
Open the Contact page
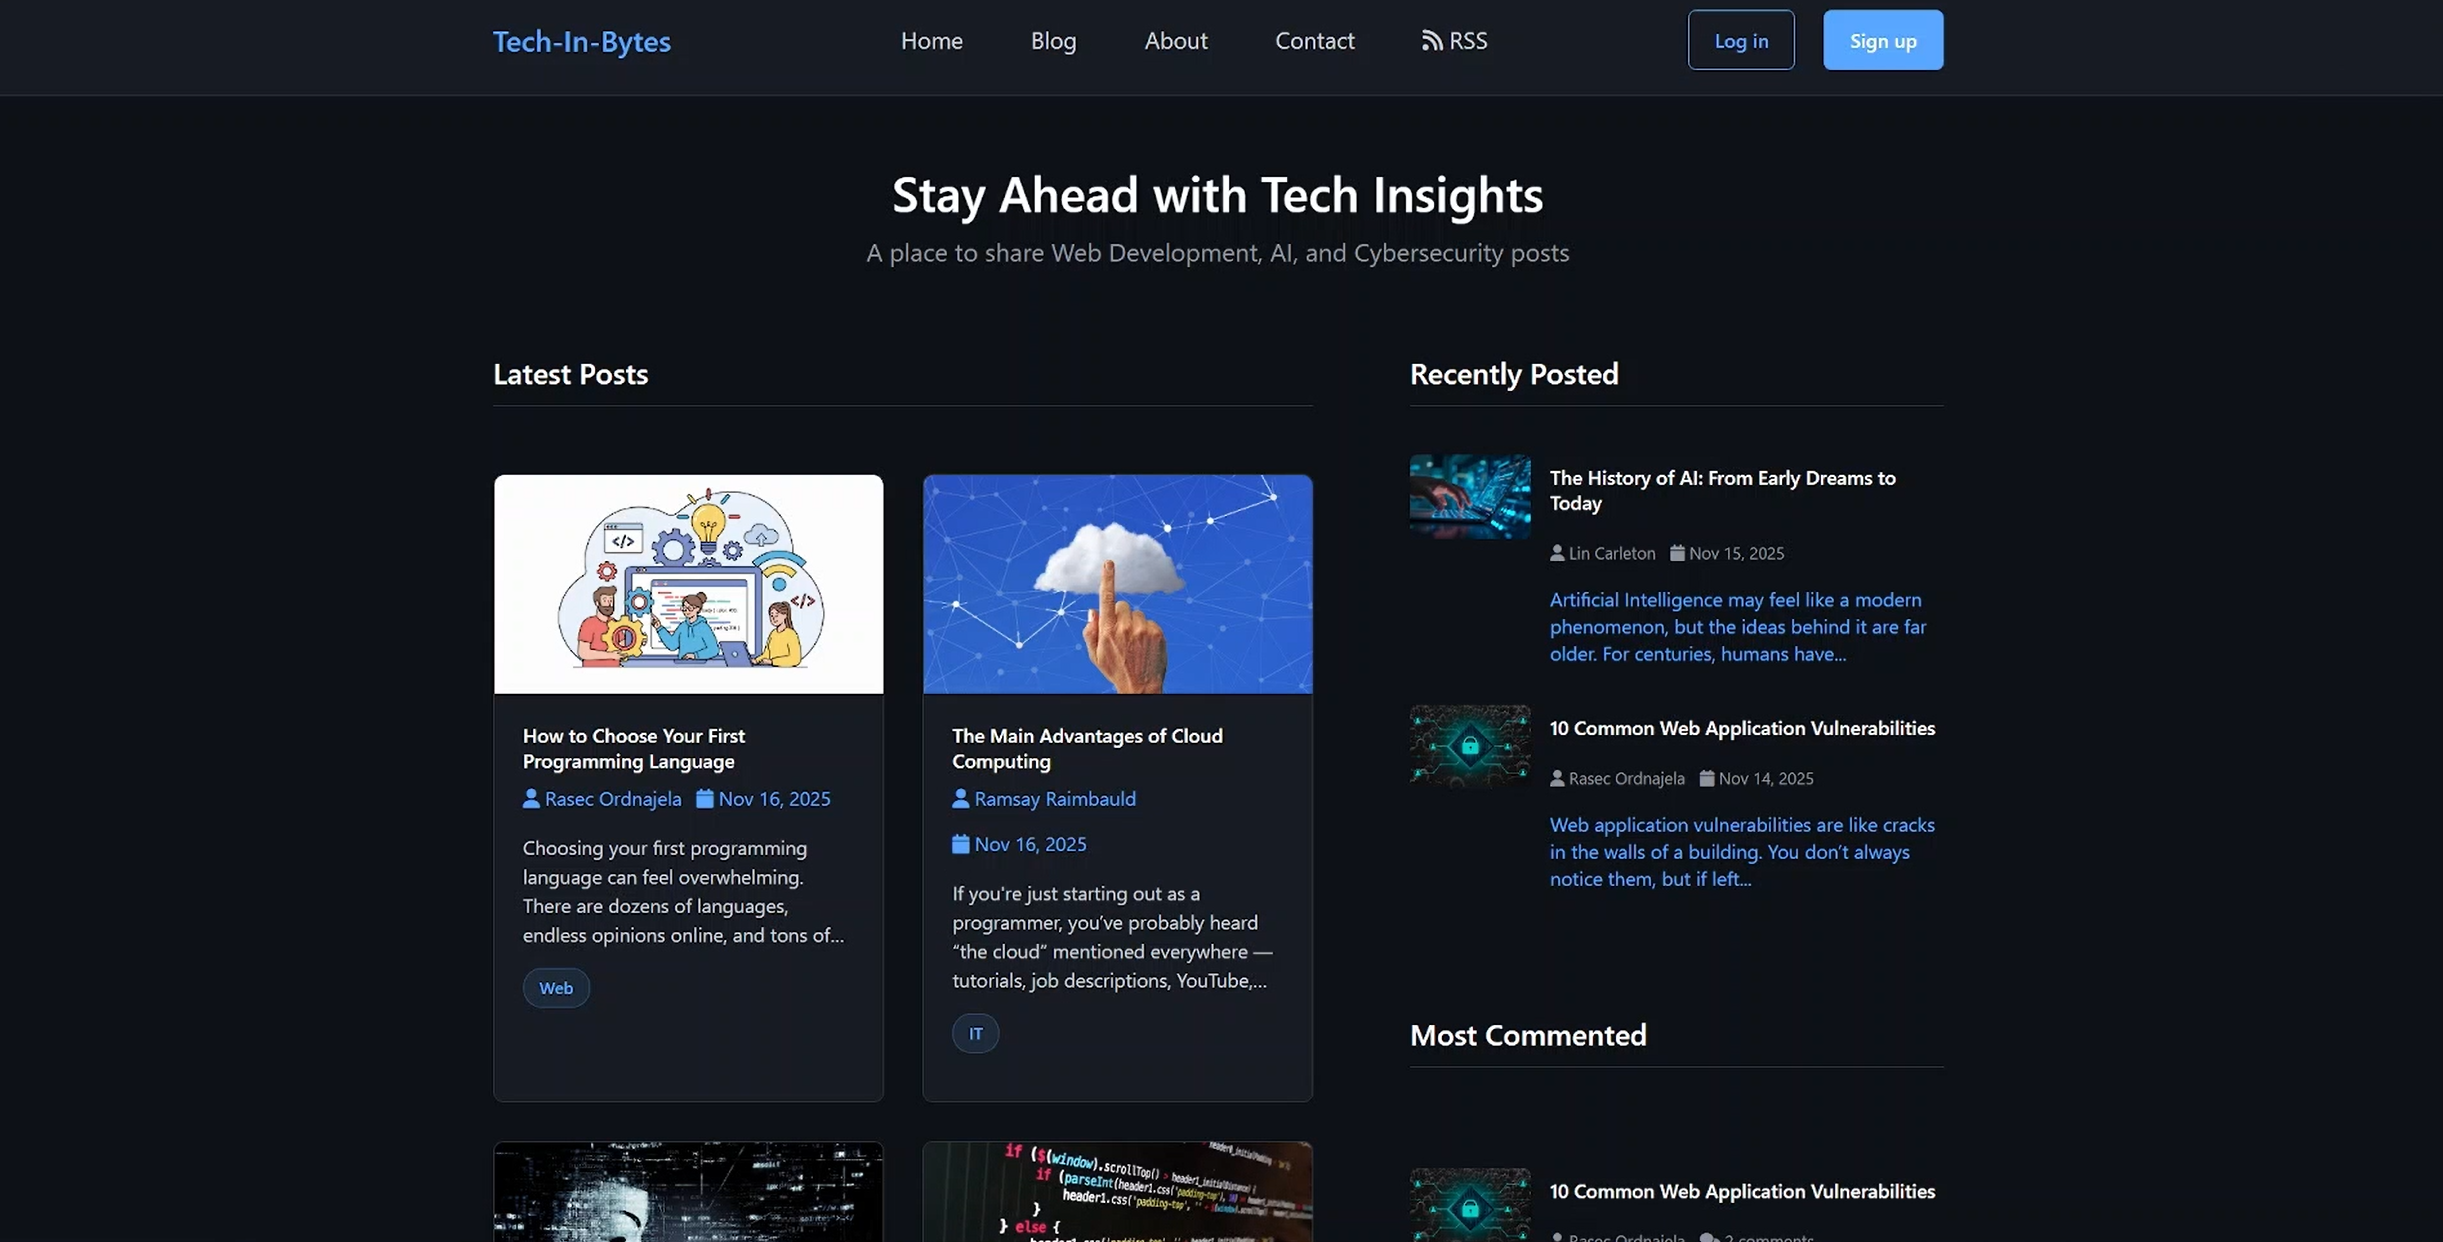(1314, 40)
